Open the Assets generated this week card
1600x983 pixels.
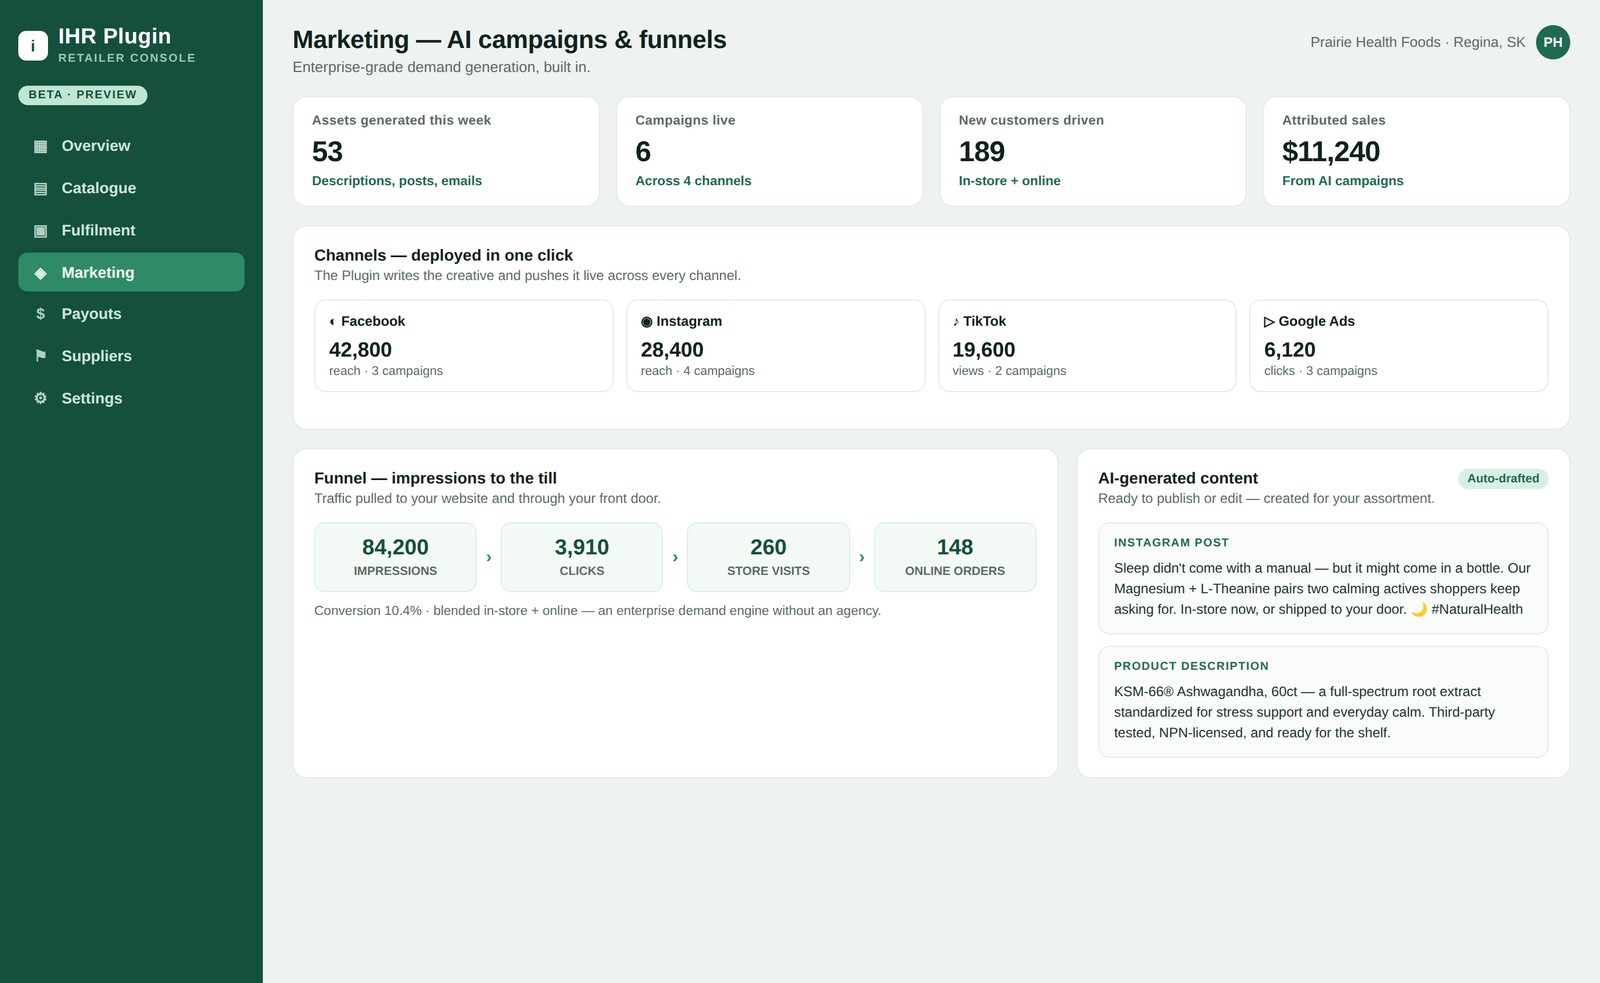446,151
